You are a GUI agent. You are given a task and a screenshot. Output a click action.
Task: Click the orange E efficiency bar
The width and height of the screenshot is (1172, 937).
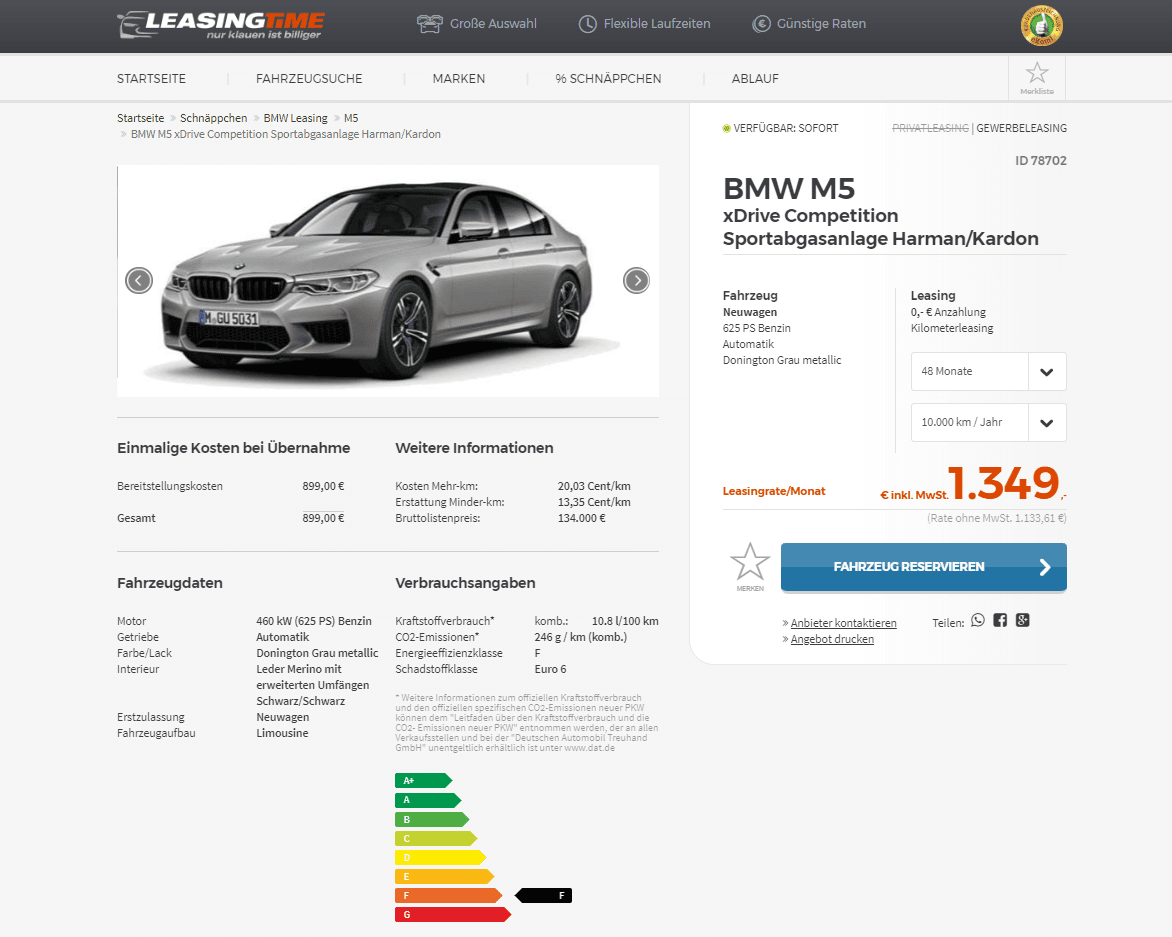point(445,876)
